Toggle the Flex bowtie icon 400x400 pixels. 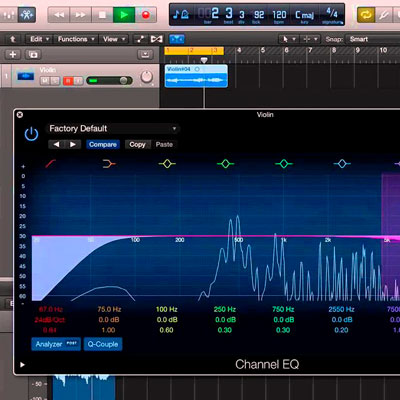(x=156, y=39)
